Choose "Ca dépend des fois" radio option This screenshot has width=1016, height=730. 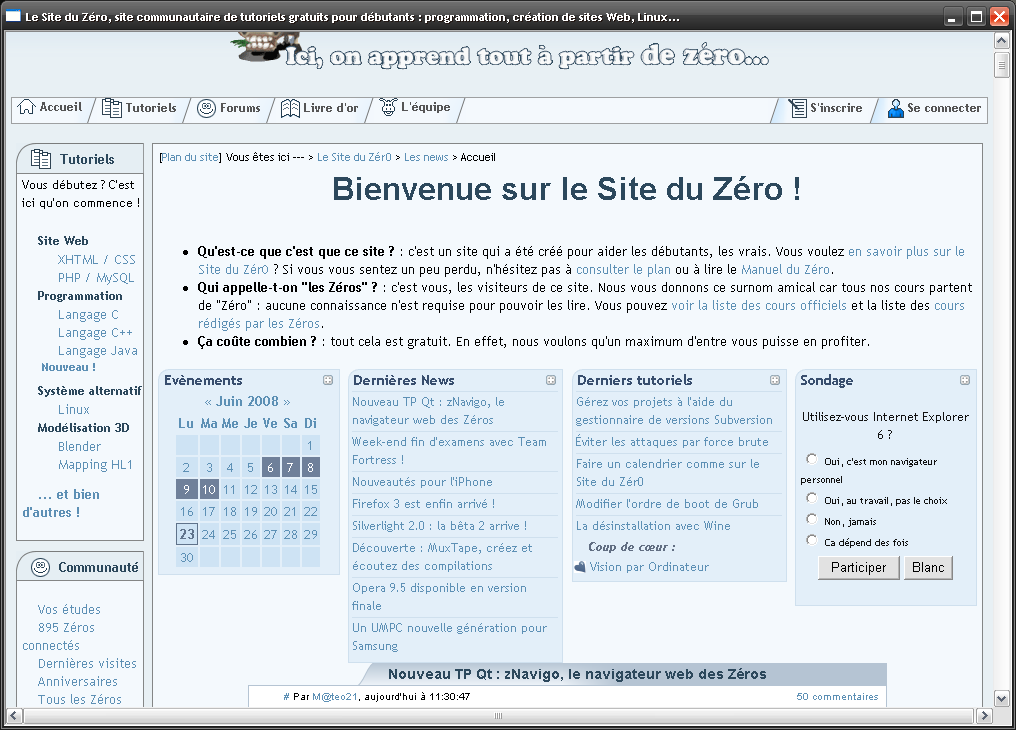click(x=812, y=541)
